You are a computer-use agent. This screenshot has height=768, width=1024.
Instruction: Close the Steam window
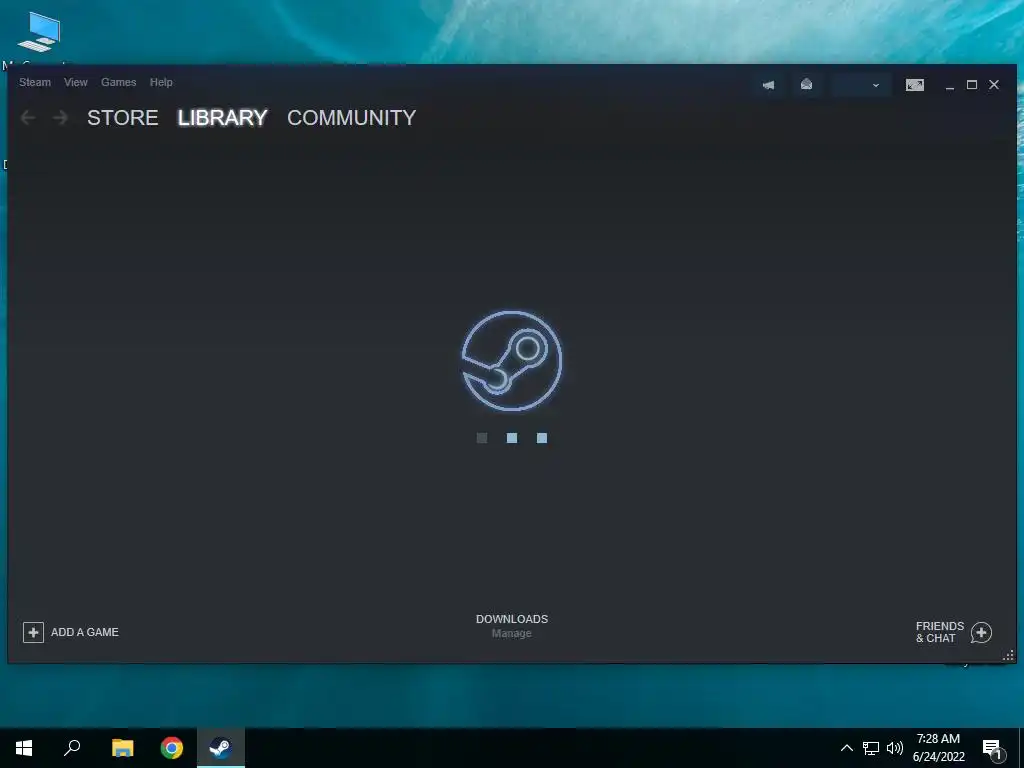coord(994,85)
